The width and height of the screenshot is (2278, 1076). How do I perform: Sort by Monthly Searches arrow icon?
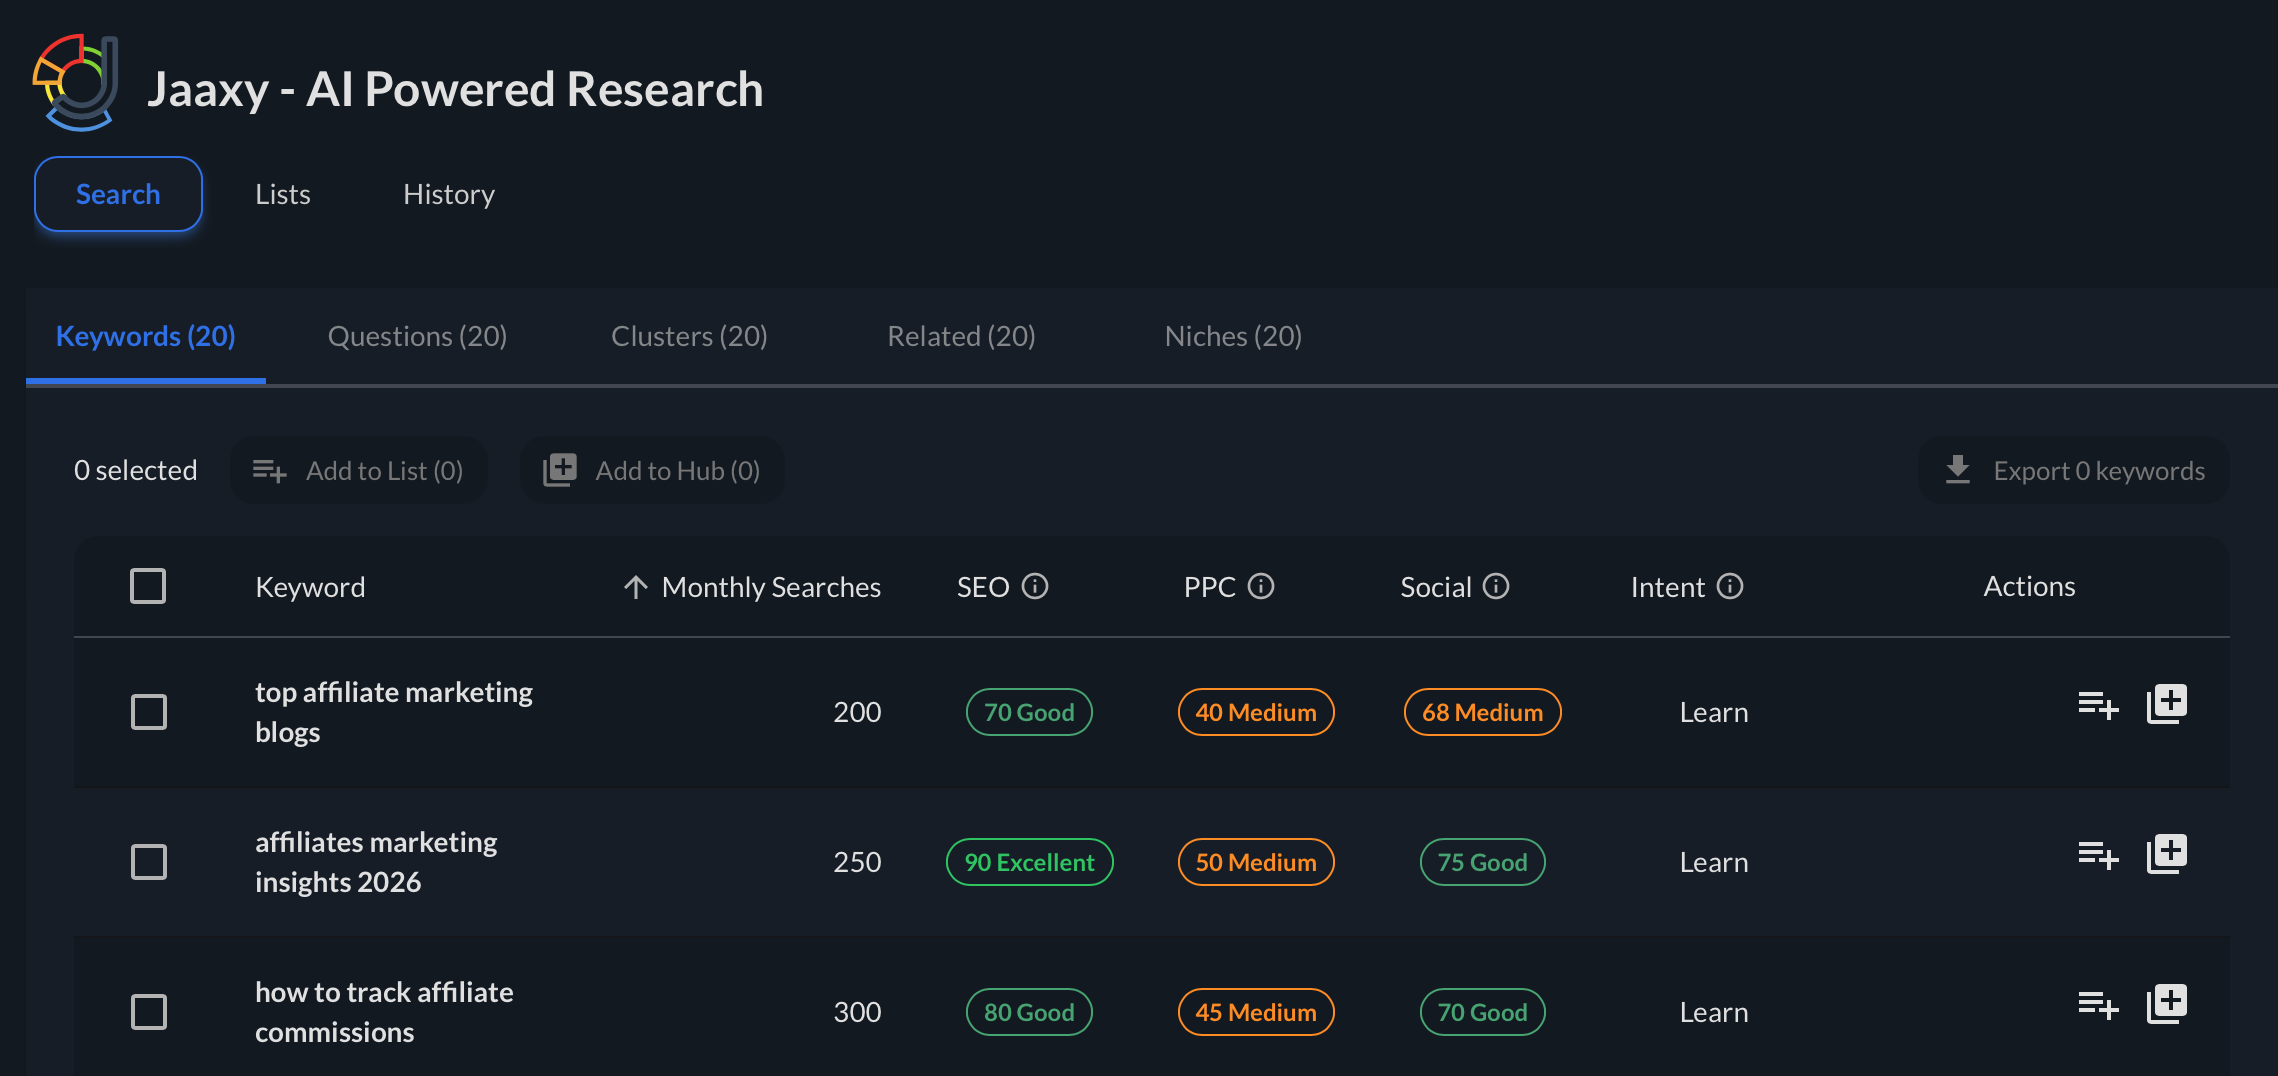pos(636,587)
